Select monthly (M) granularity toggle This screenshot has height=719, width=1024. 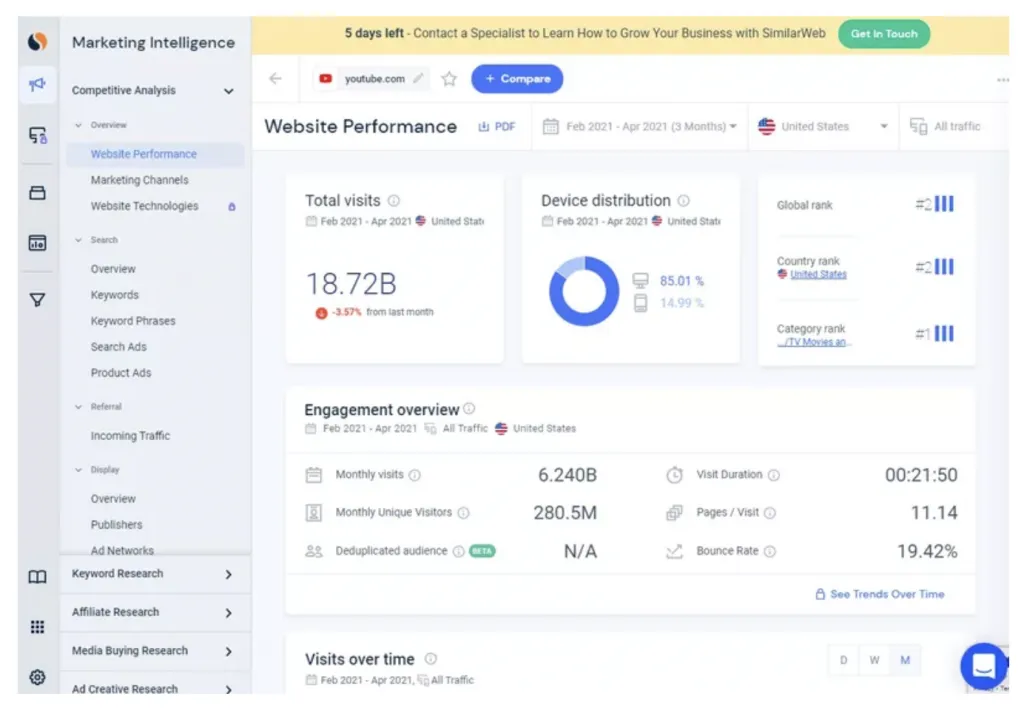905,660
